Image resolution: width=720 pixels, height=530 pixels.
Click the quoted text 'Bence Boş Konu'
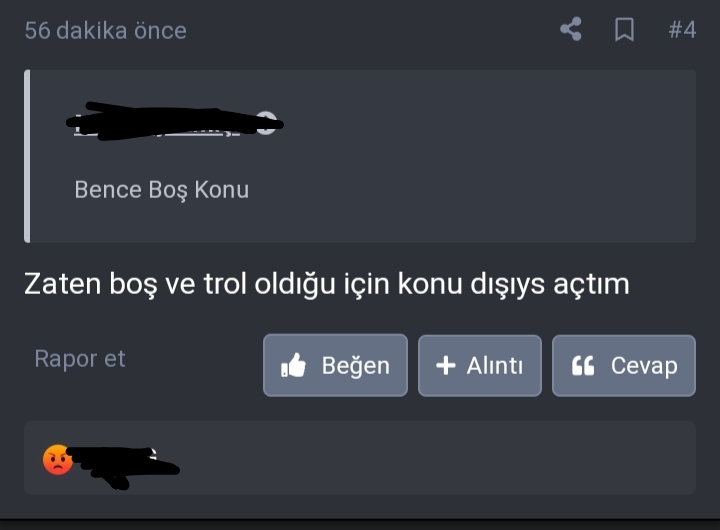(x=162, y=190)
